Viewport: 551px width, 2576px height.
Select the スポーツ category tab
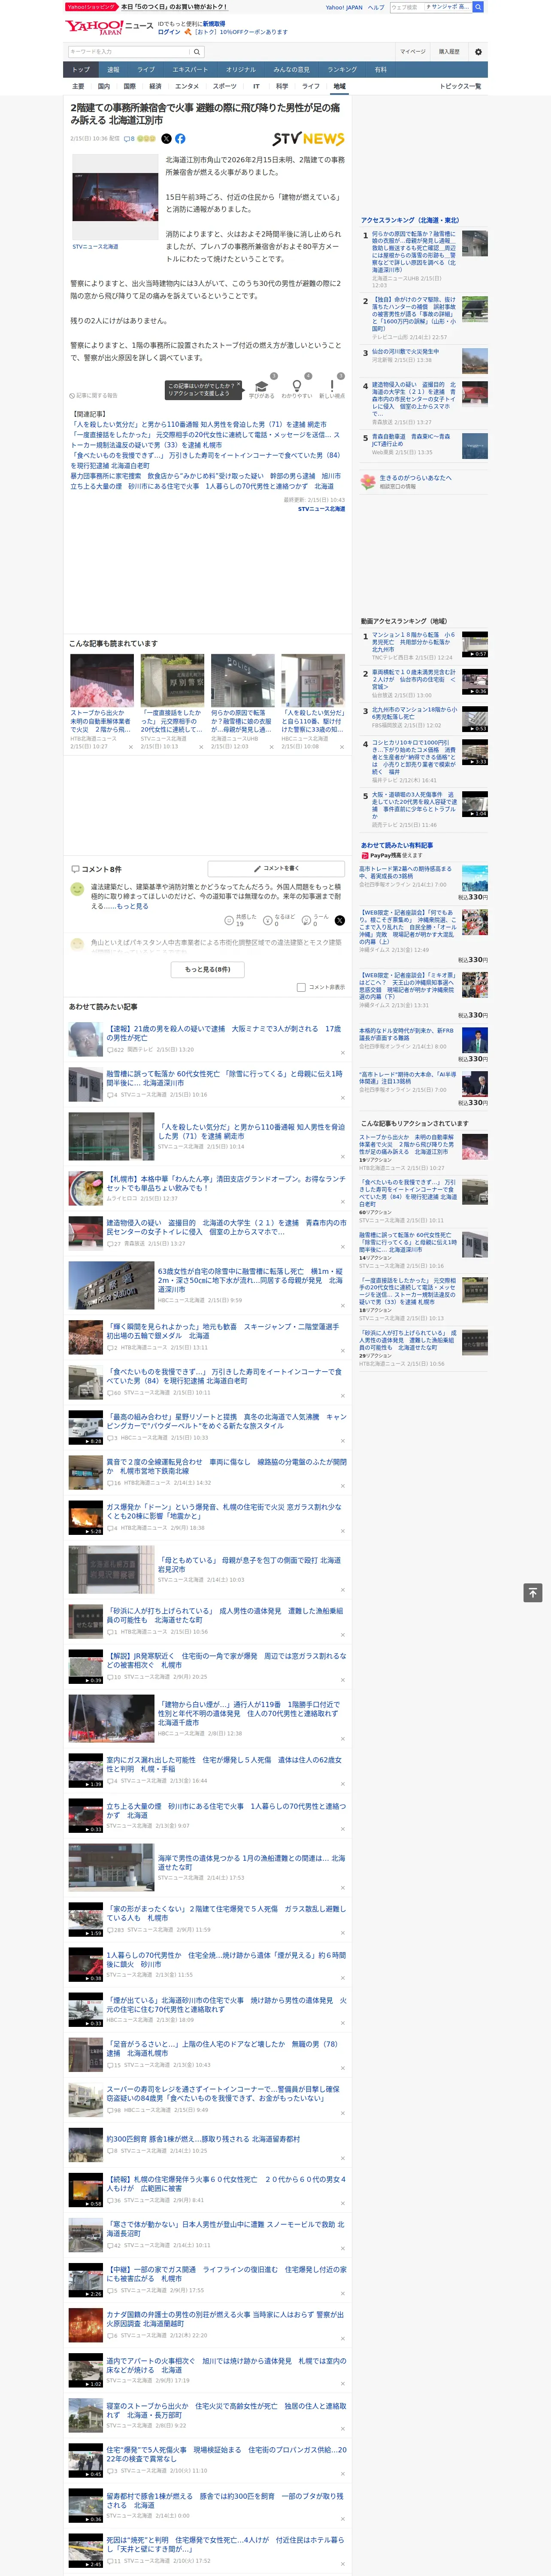pyautogui.click(x=225, y=86)
